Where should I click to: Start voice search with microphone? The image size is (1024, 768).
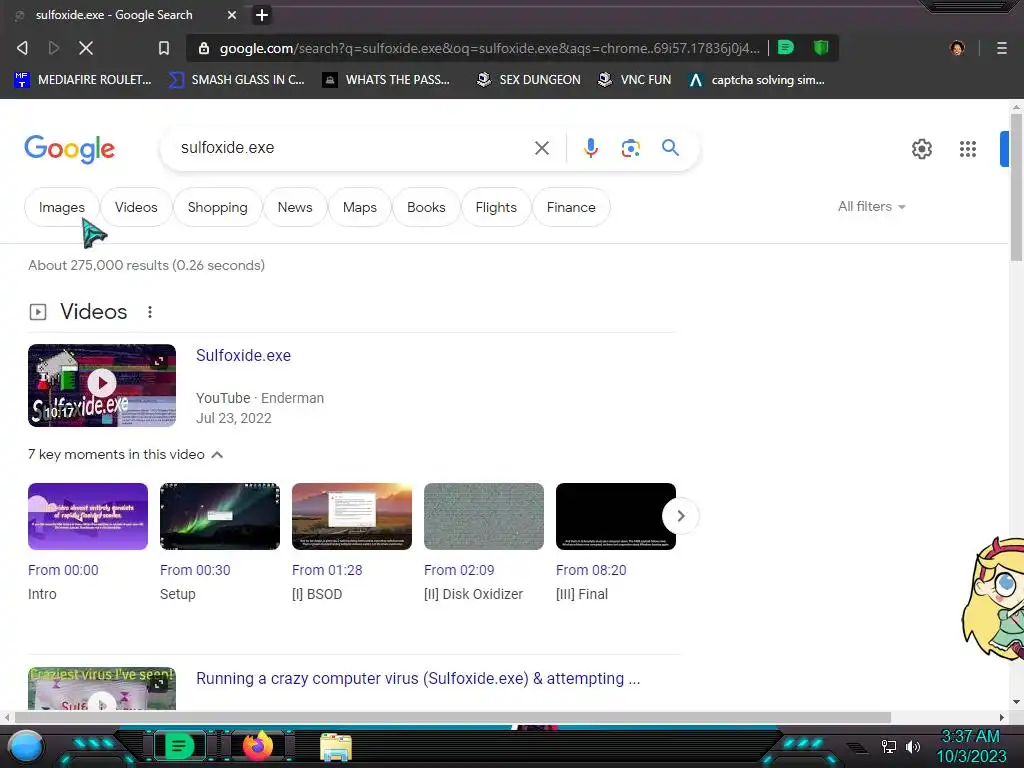(590, 148)
